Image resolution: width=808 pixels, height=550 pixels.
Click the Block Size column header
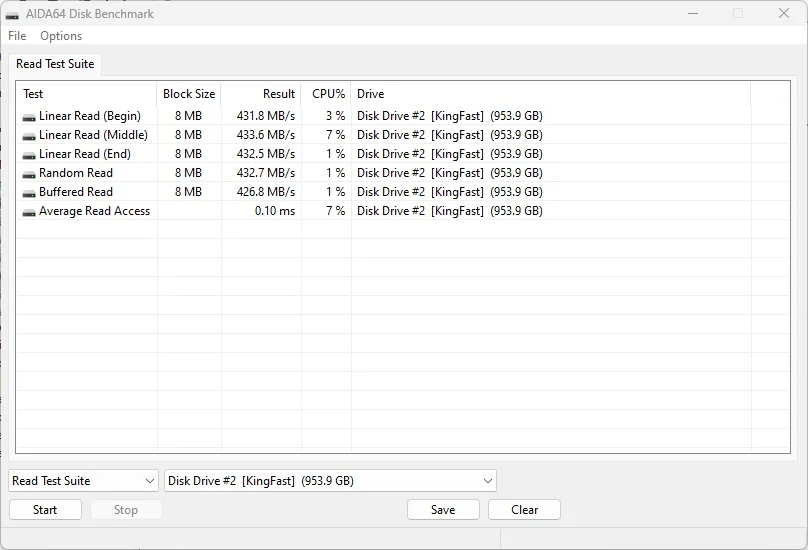point(189,94)
